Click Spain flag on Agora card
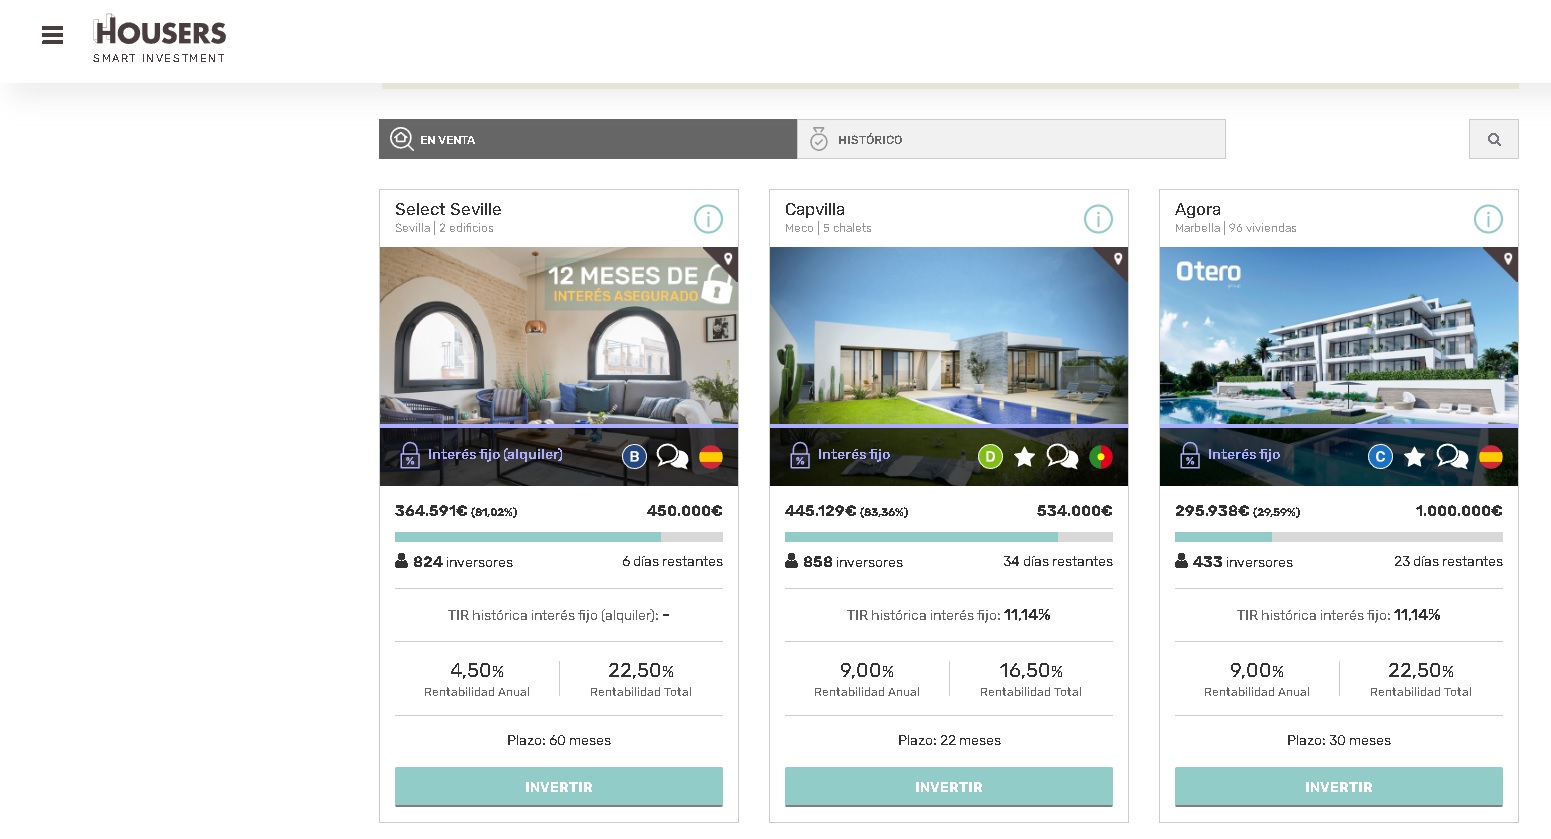The height and width of the screenshot is (839, 1551). click(1491, 457)
